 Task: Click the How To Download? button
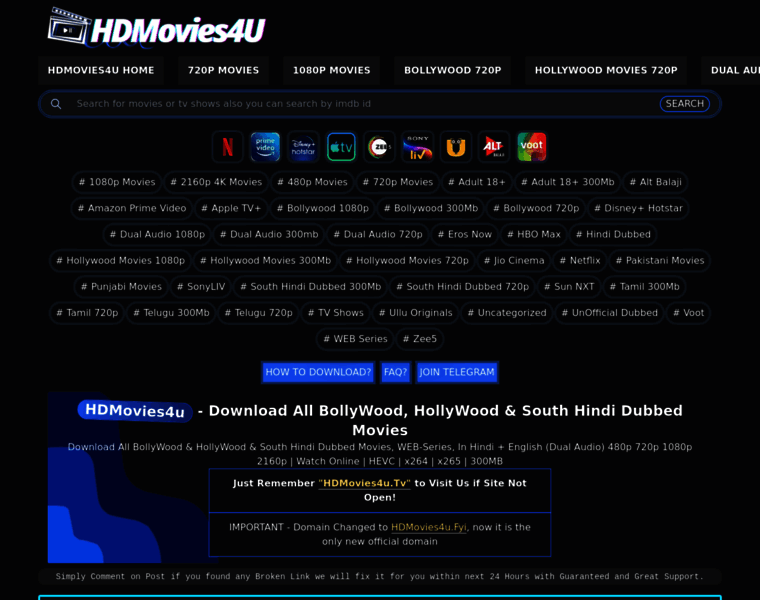pos(318,372)
